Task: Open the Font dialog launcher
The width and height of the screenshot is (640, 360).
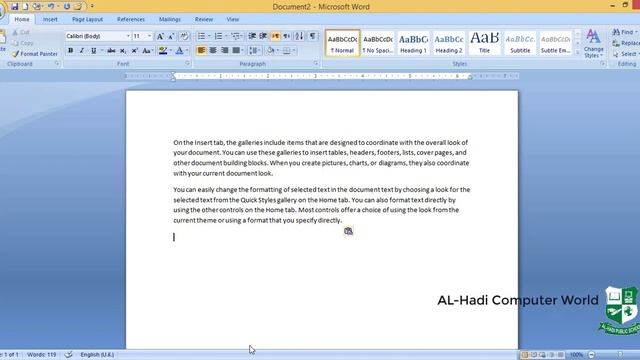Action: click(x=187, y=64)
